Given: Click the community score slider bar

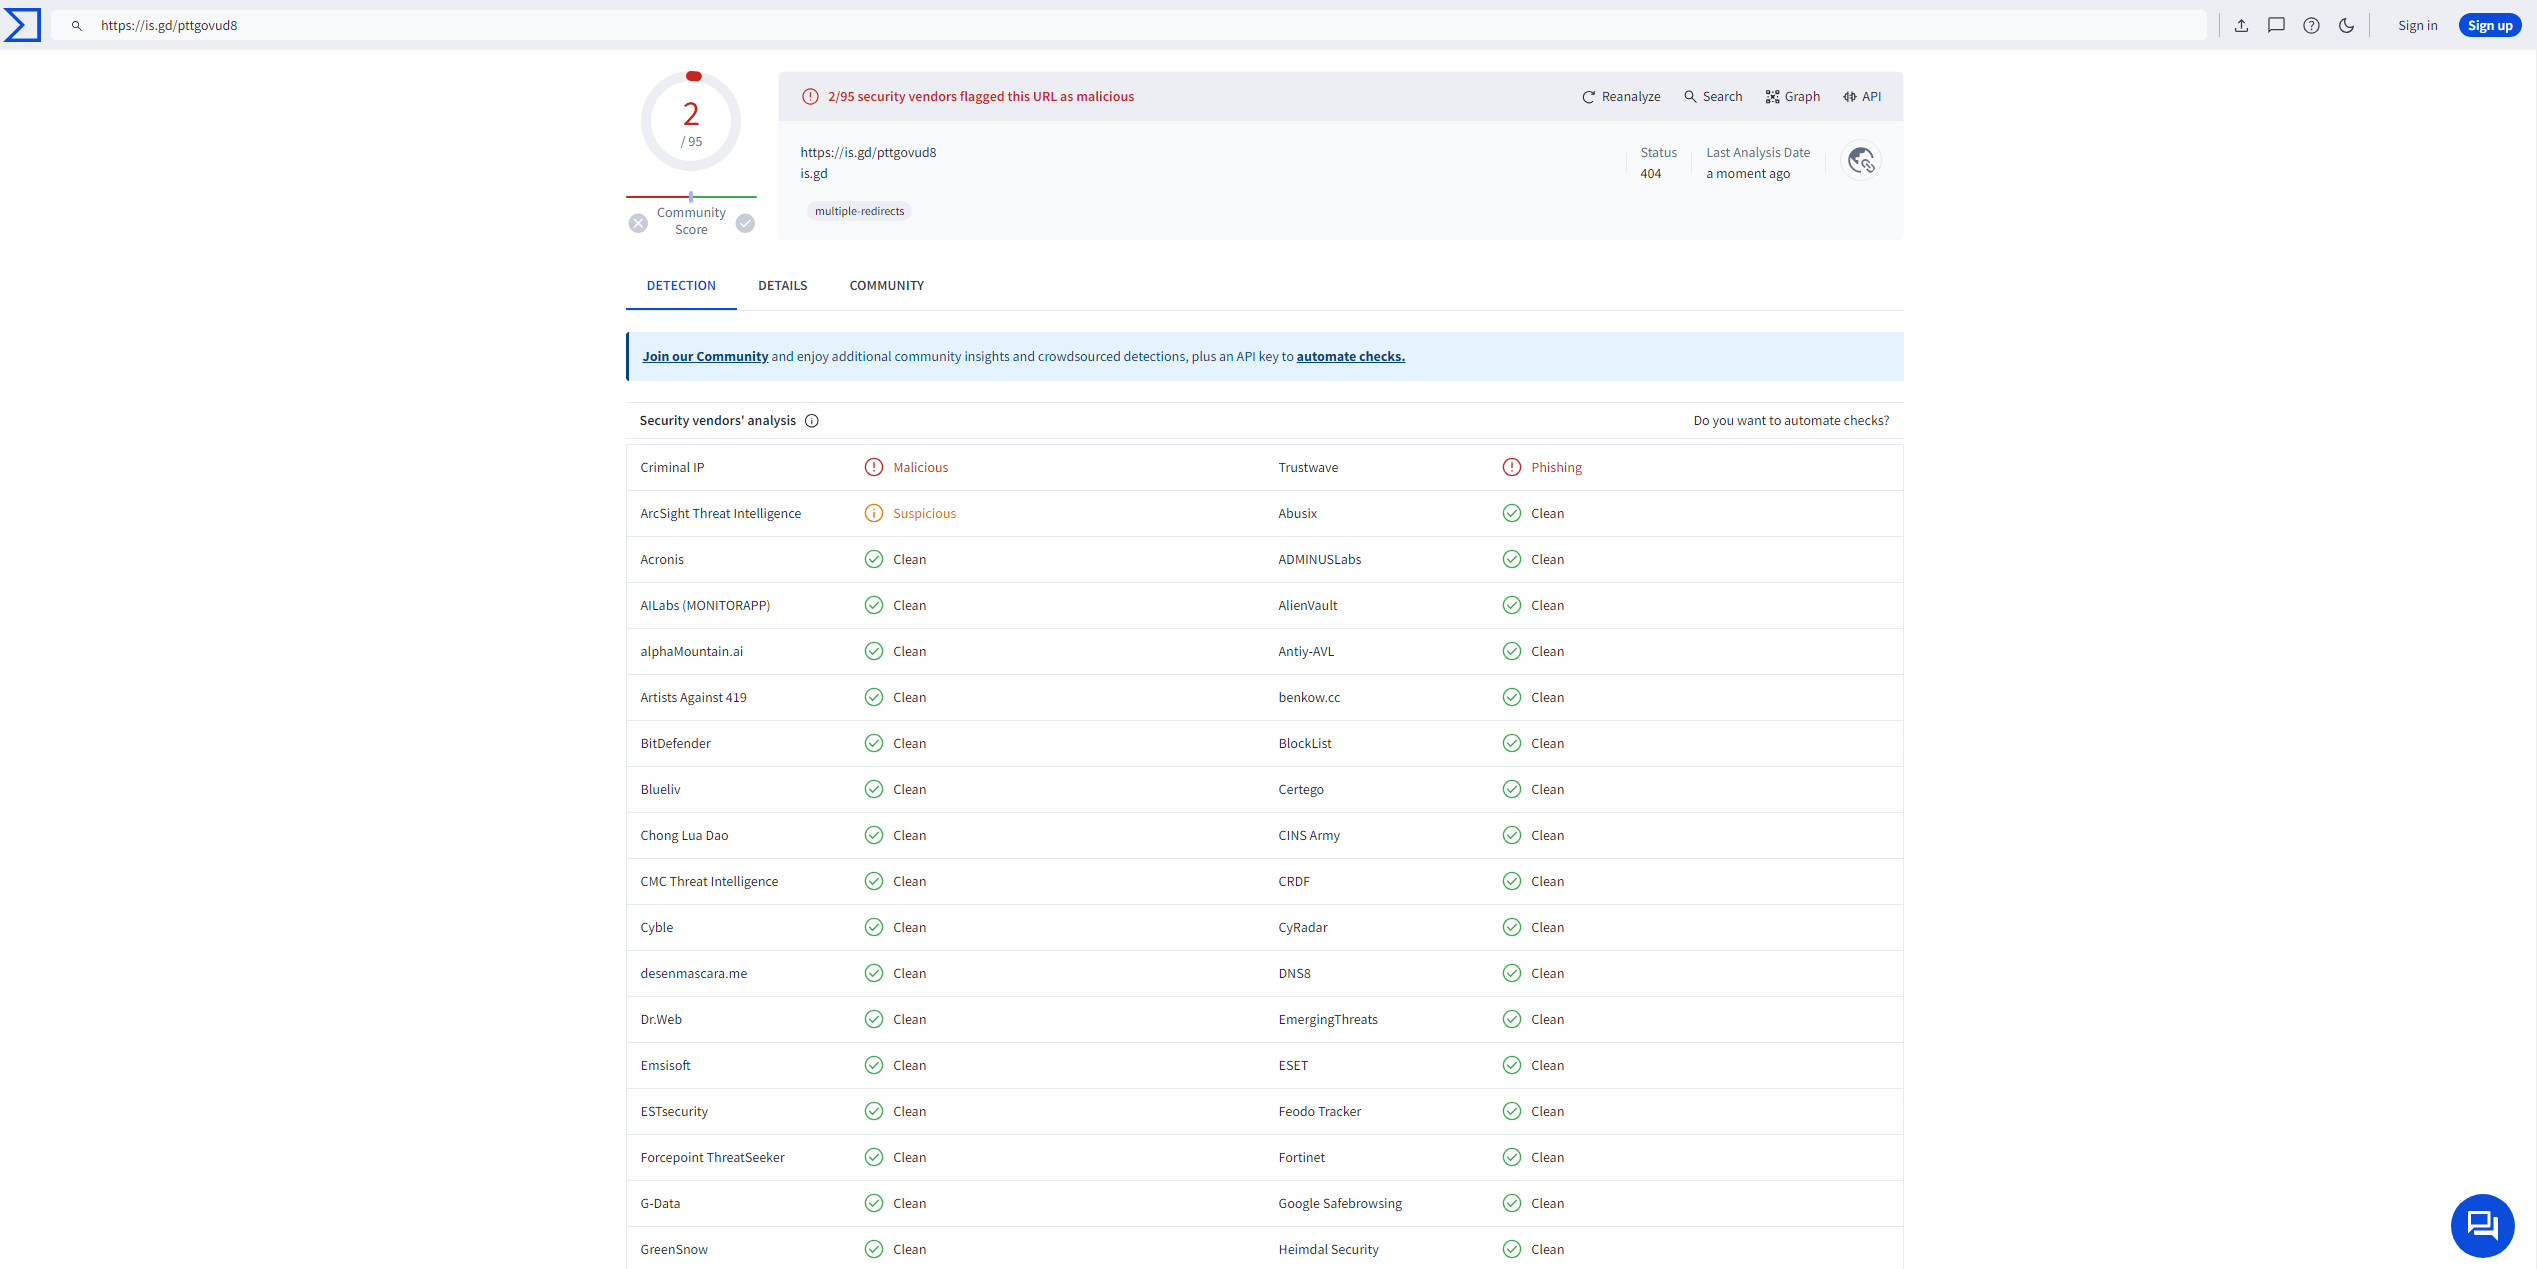Looking at the screenshot, I should coord(691,197).
